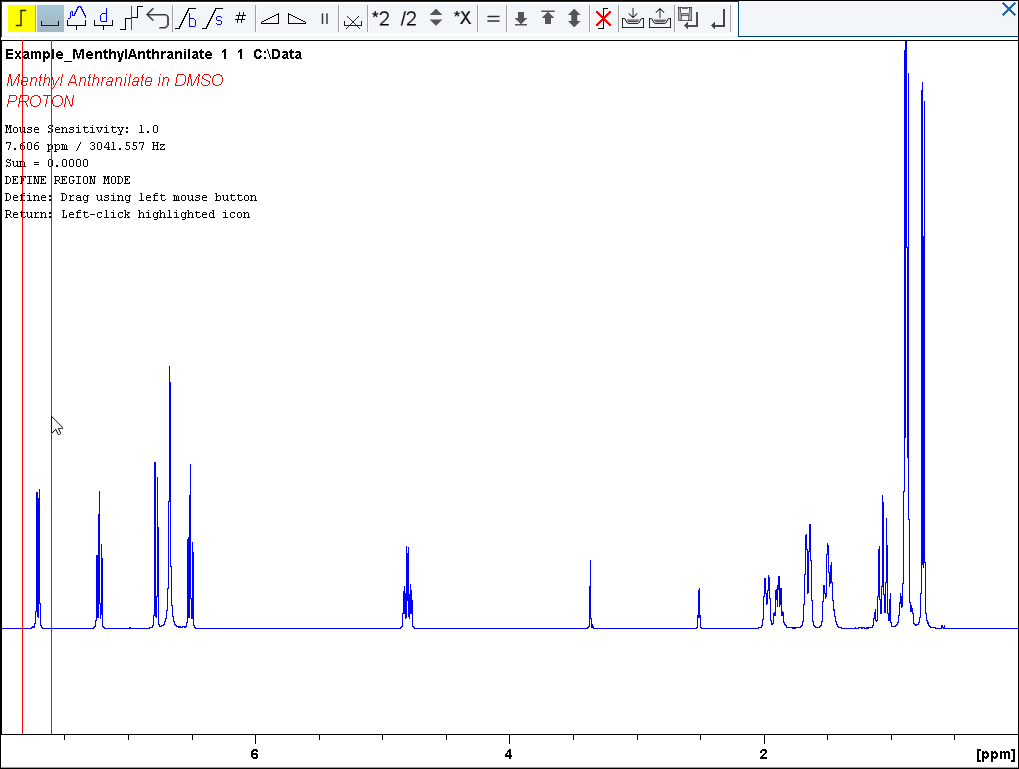The width and height of the screenshot is (1019, 769).
Task: Click the small peak near 2.5 ppm
Action: coord(699,608)
